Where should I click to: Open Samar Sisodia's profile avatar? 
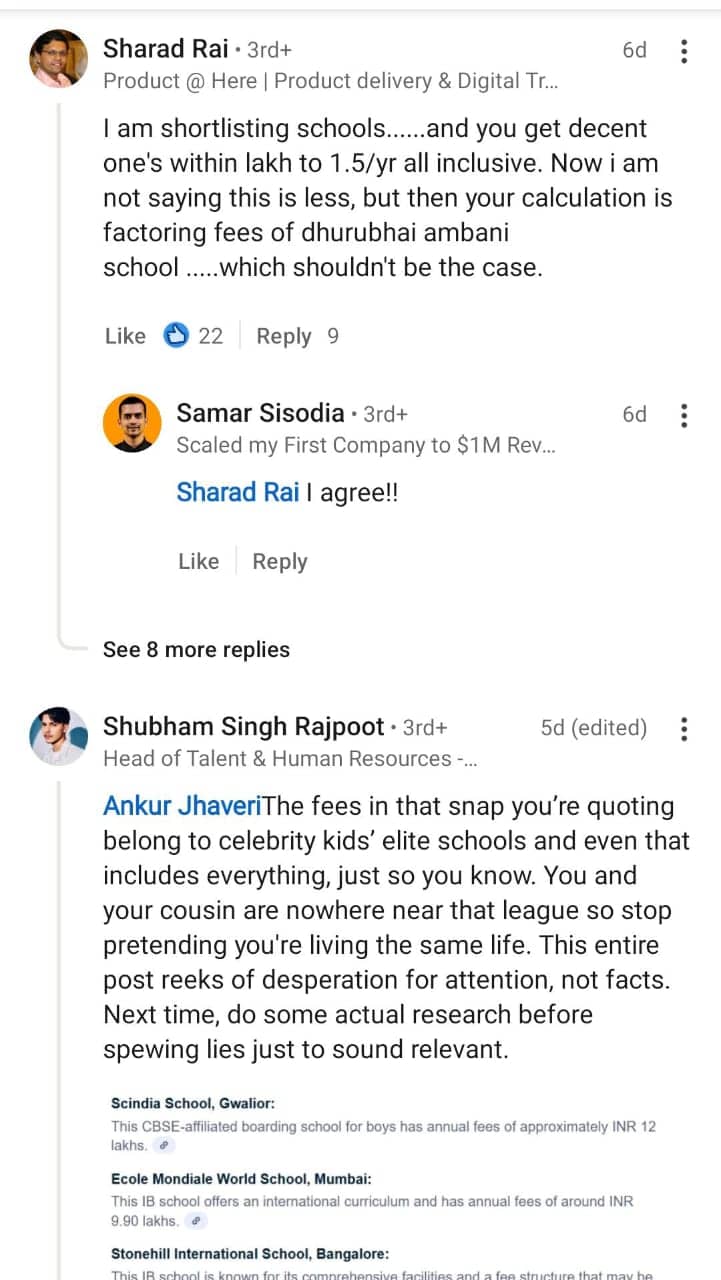coord(132,423)
